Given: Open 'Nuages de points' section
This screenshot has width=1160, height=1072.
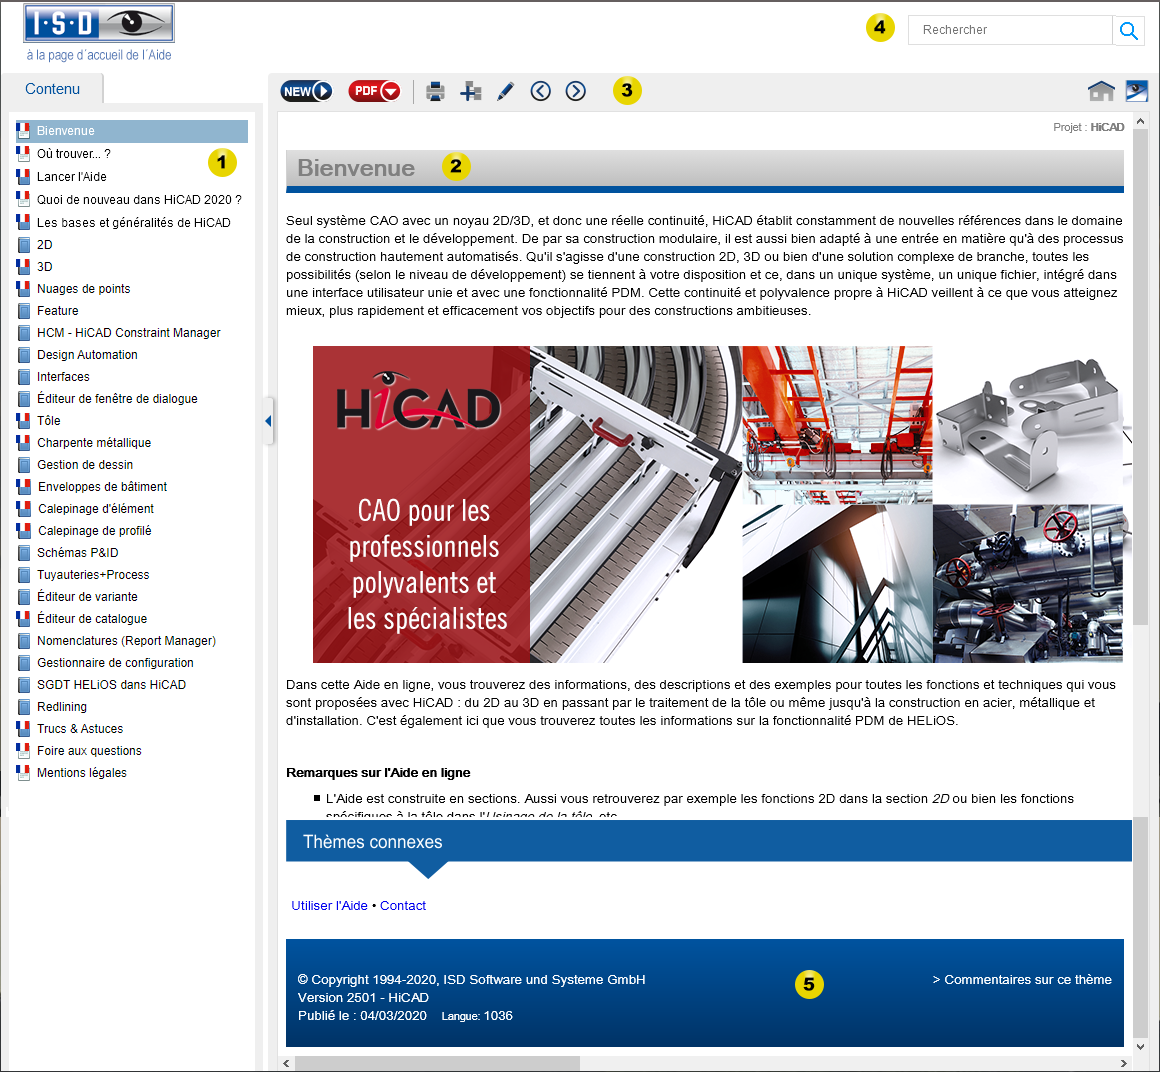Looking at the screenshot, I should pos(84,289).
